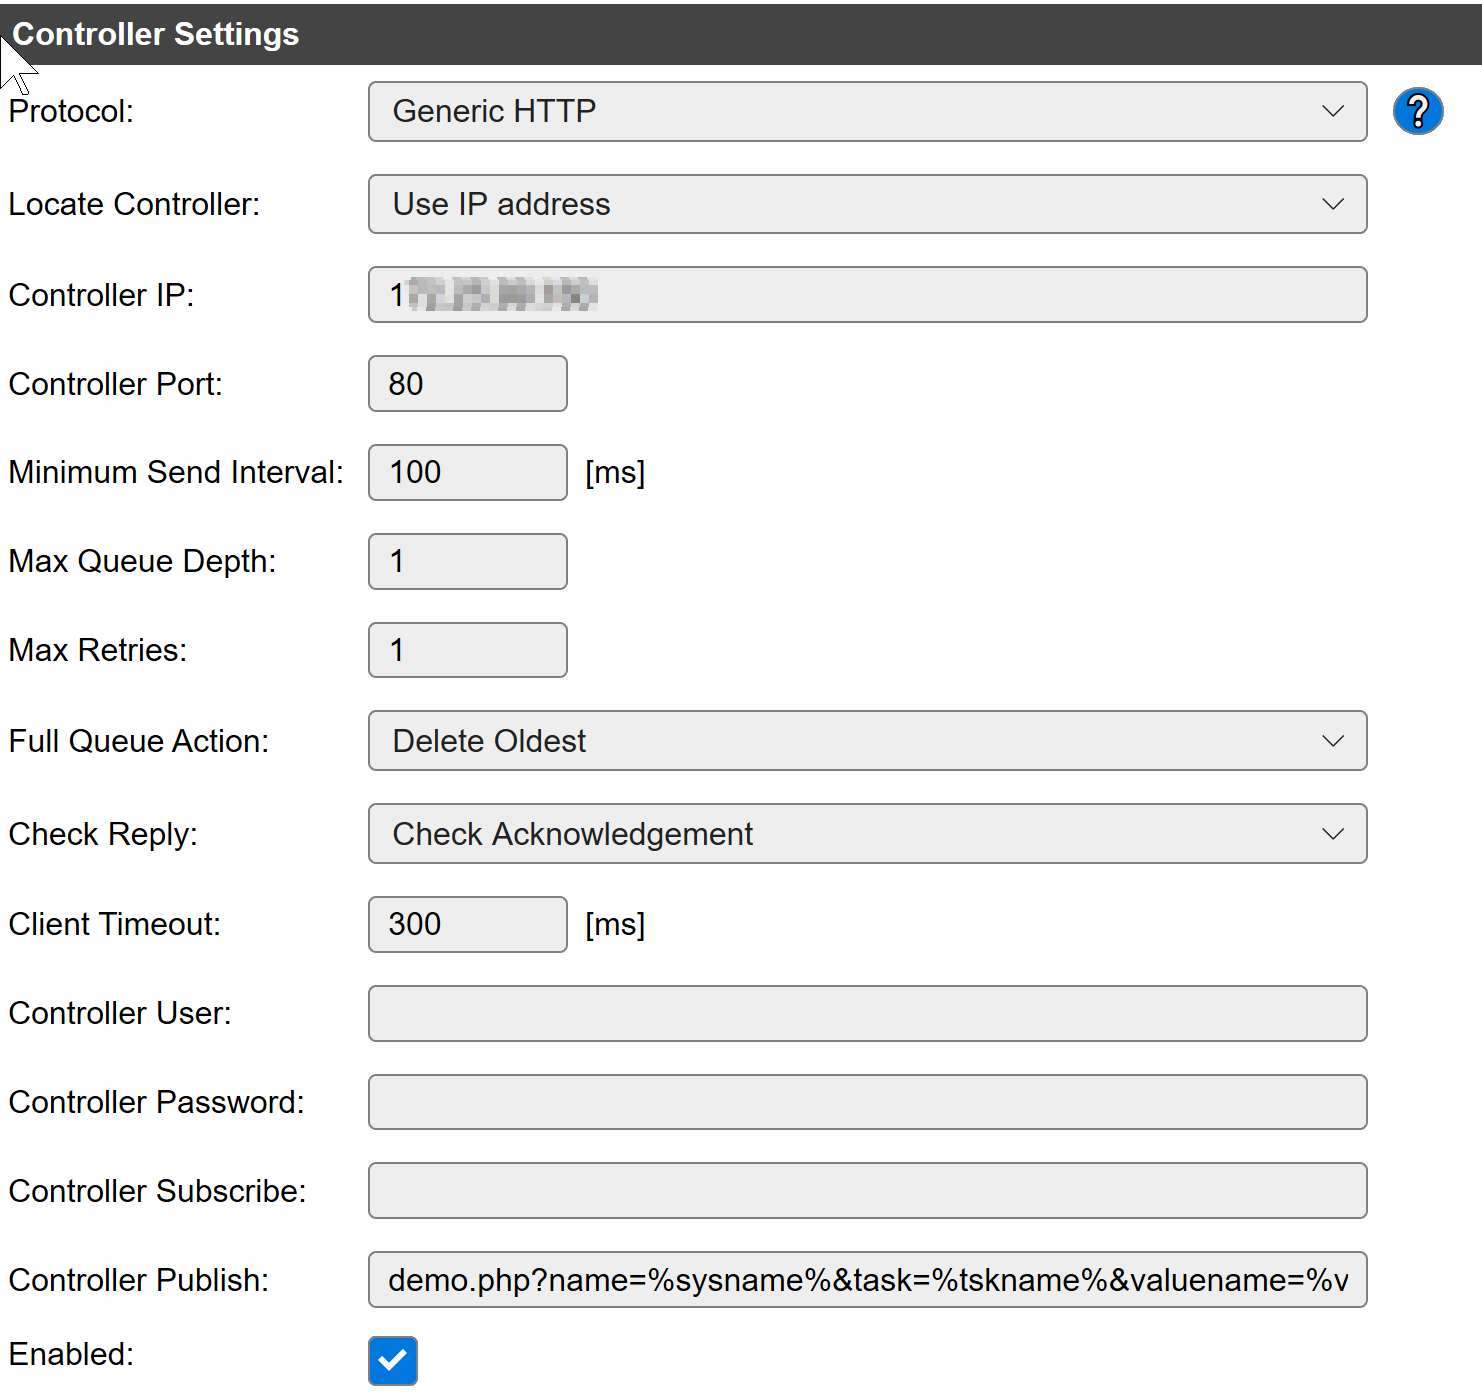Open the Protocol dropdown
The width and height of the screenshot is (1482, 1399).
tap(867, 111)
